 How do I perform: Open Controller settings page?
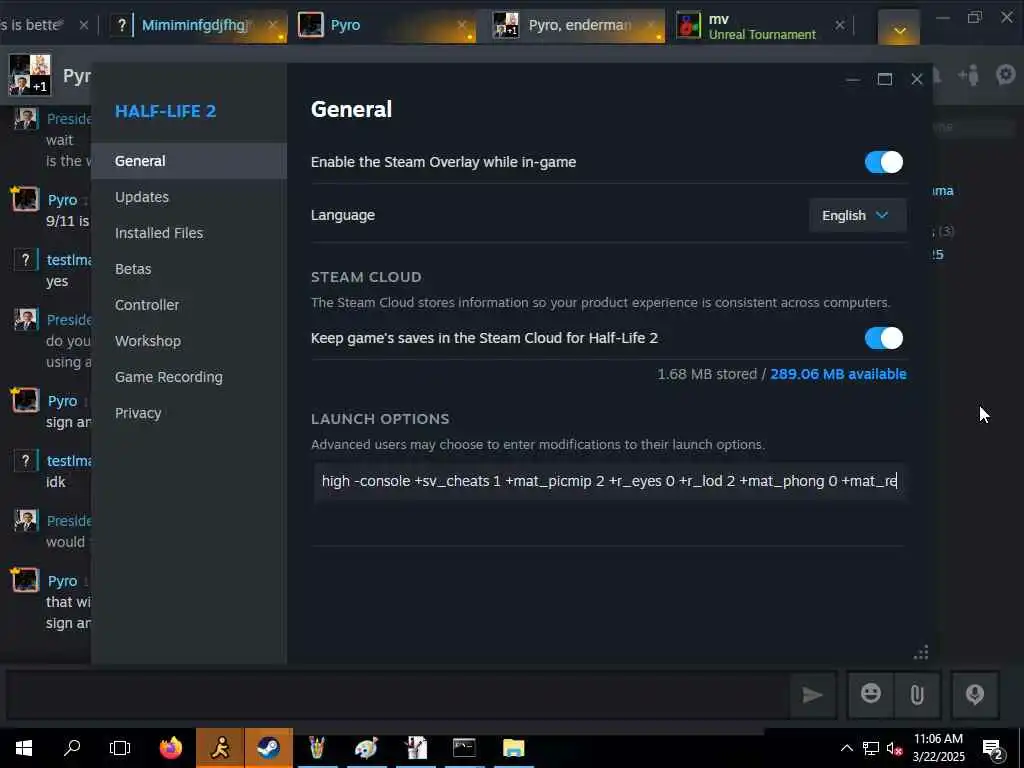[x=147, y=304]
